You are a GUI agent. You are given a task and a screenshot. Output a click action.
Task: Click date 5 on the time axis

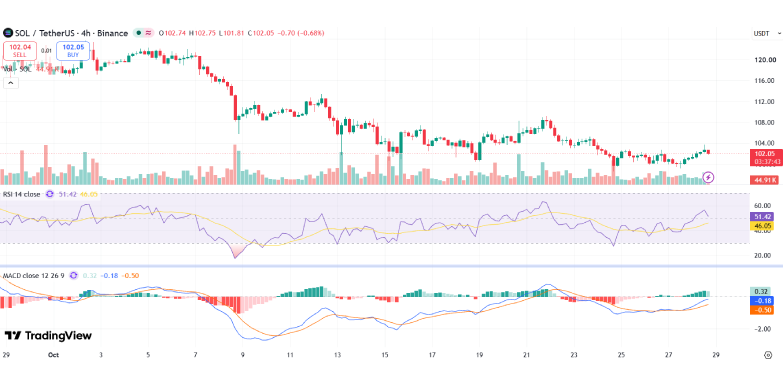coord(148,355)
